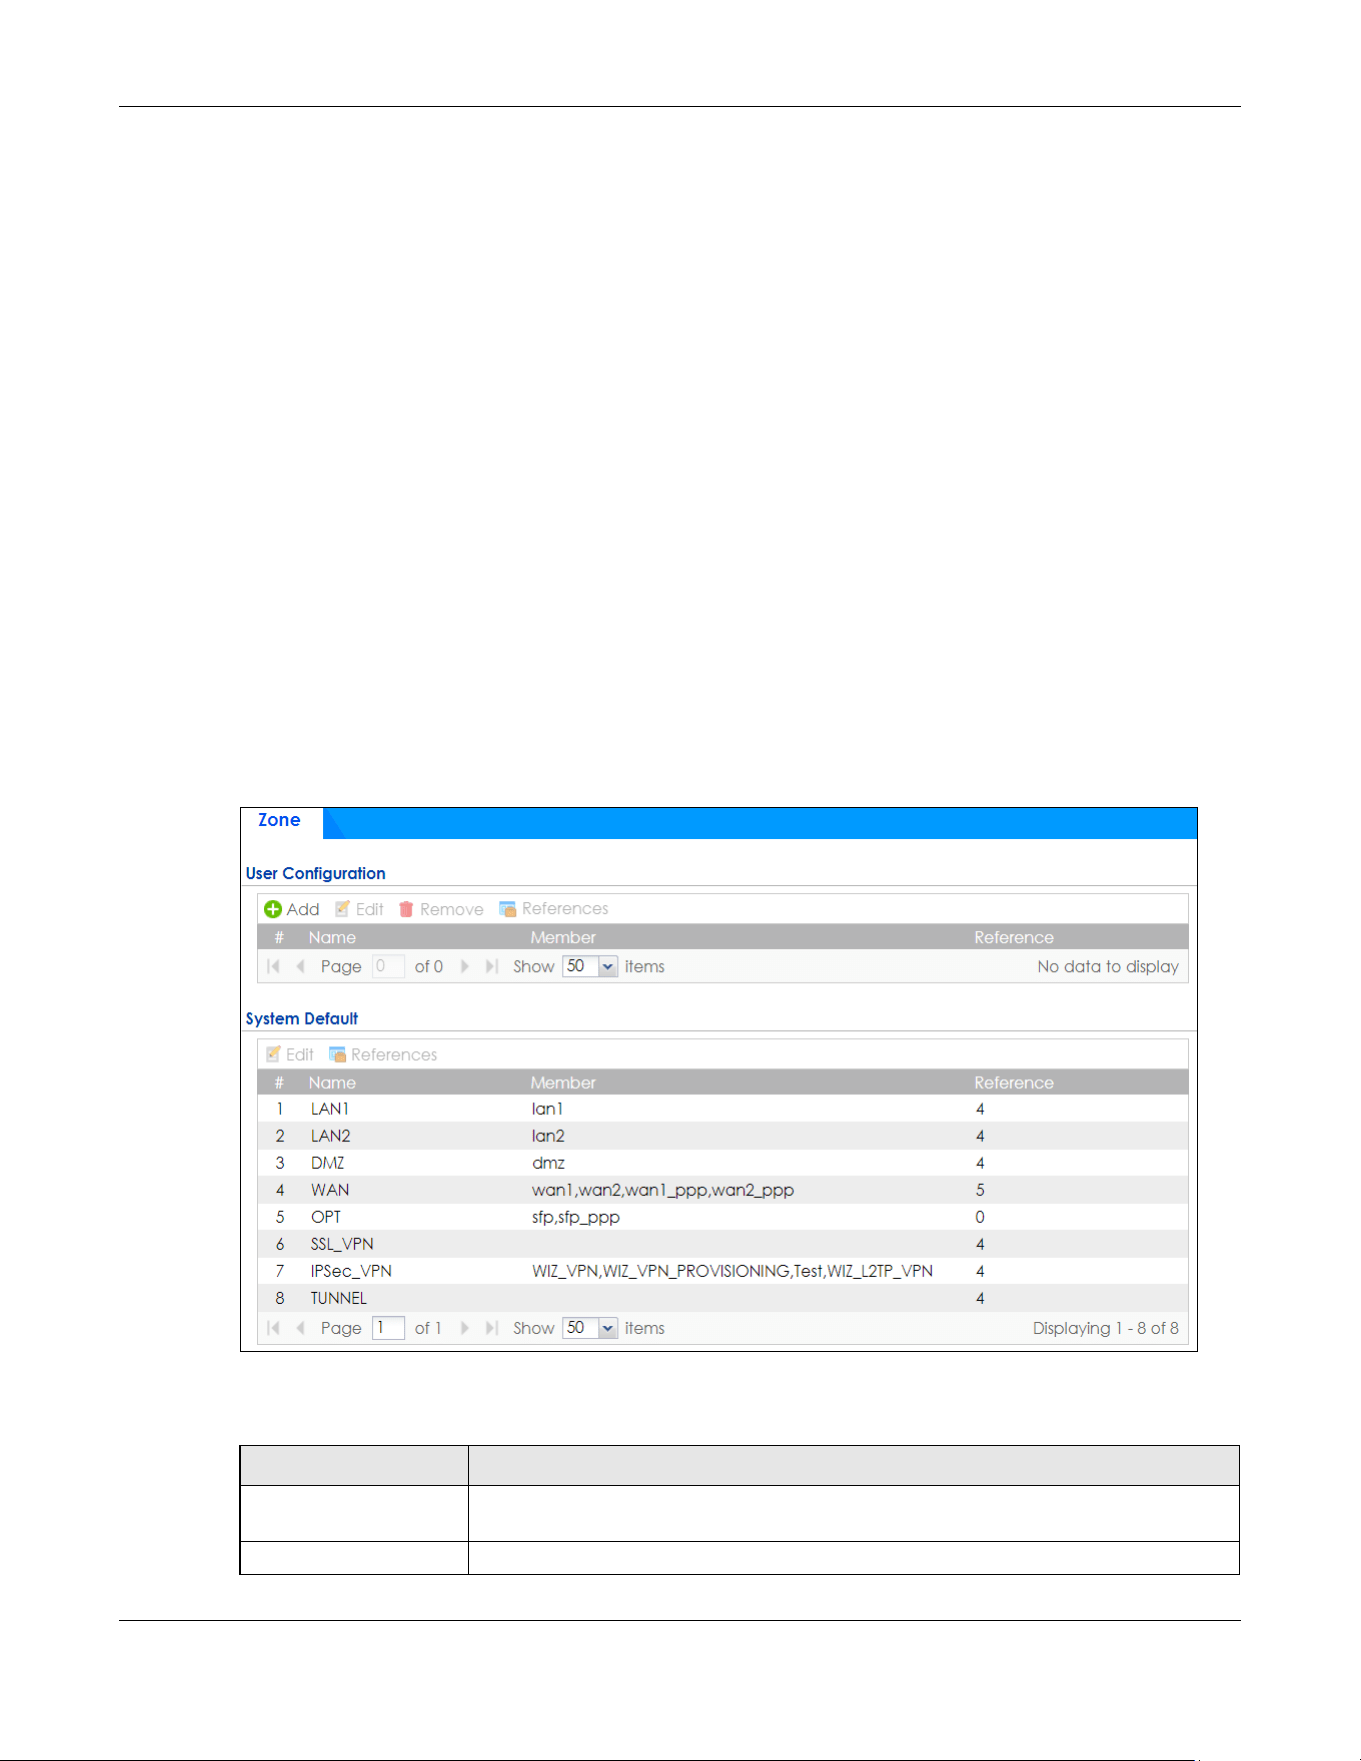Select the DMZ zone row
The height and width of the screenshot is (1761, 1361).
[723, 1163]
